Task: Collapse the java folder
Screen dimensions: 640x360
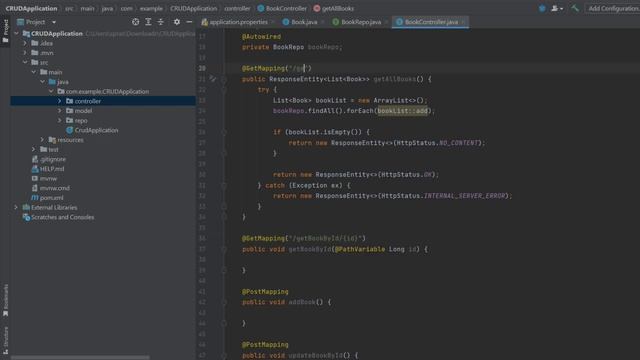Action: tap(42, 82)
